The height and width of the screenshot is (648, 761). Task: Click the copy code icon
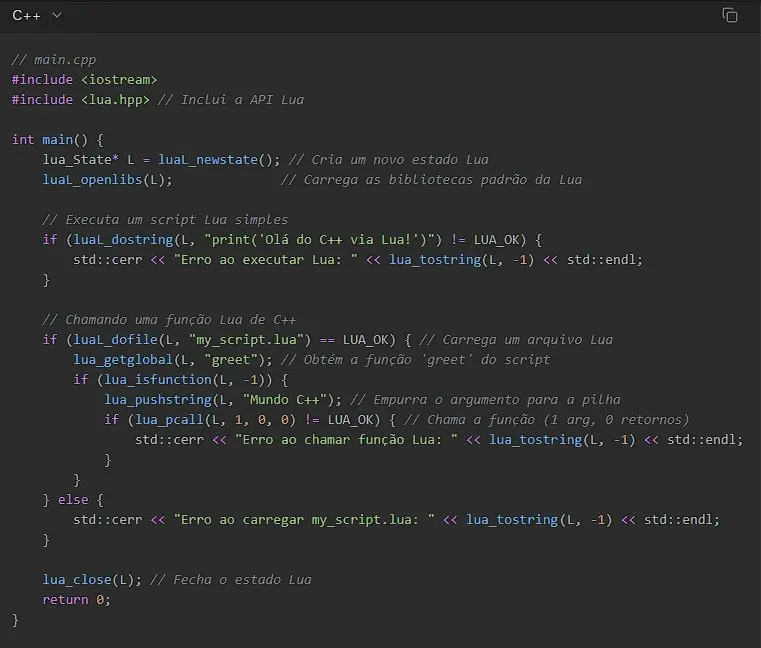730,15
